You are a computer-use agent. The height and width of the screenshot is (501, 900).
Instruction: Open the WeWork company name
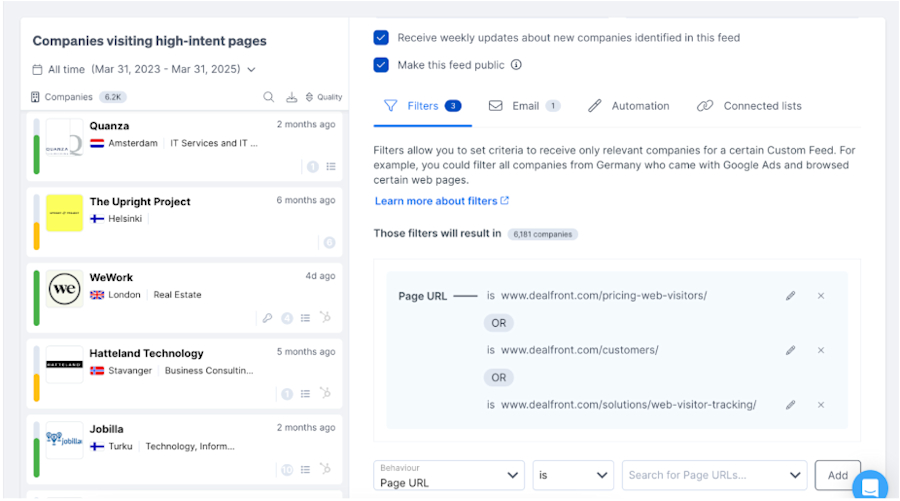pos(111,278)
